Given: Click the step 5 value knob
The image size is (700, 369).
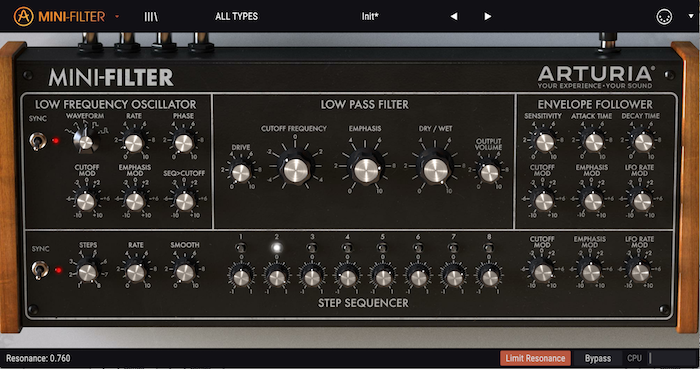Looking at the screenshot, I should coord(383,278).
